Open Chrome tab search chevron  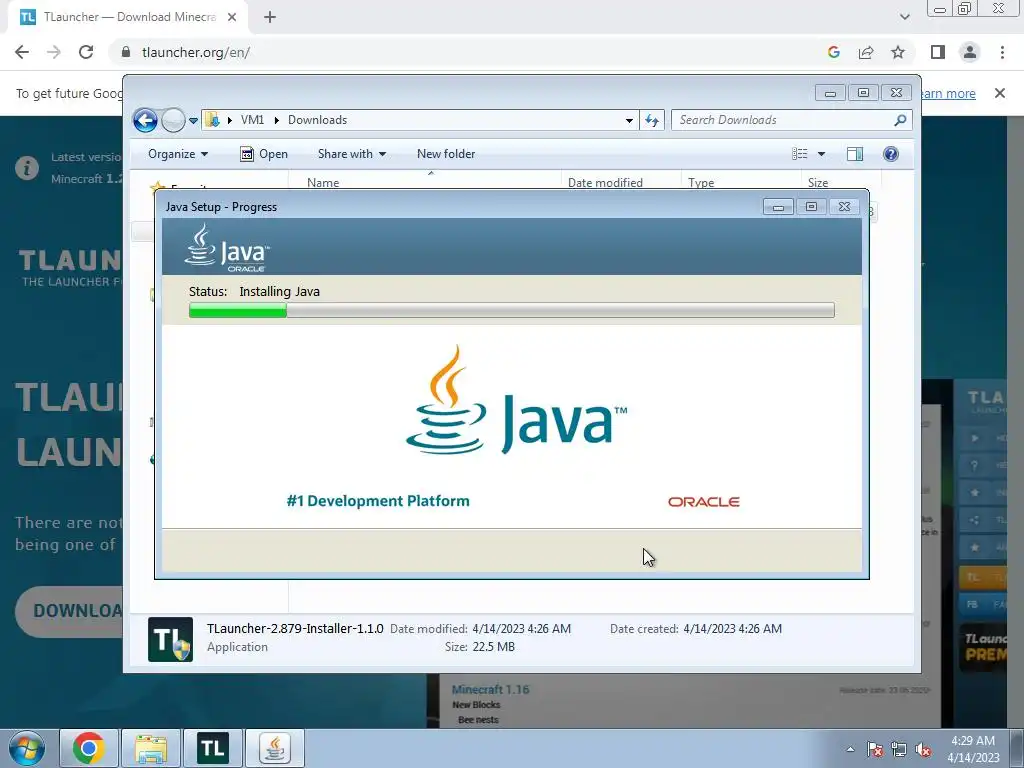tap(904, 17)
